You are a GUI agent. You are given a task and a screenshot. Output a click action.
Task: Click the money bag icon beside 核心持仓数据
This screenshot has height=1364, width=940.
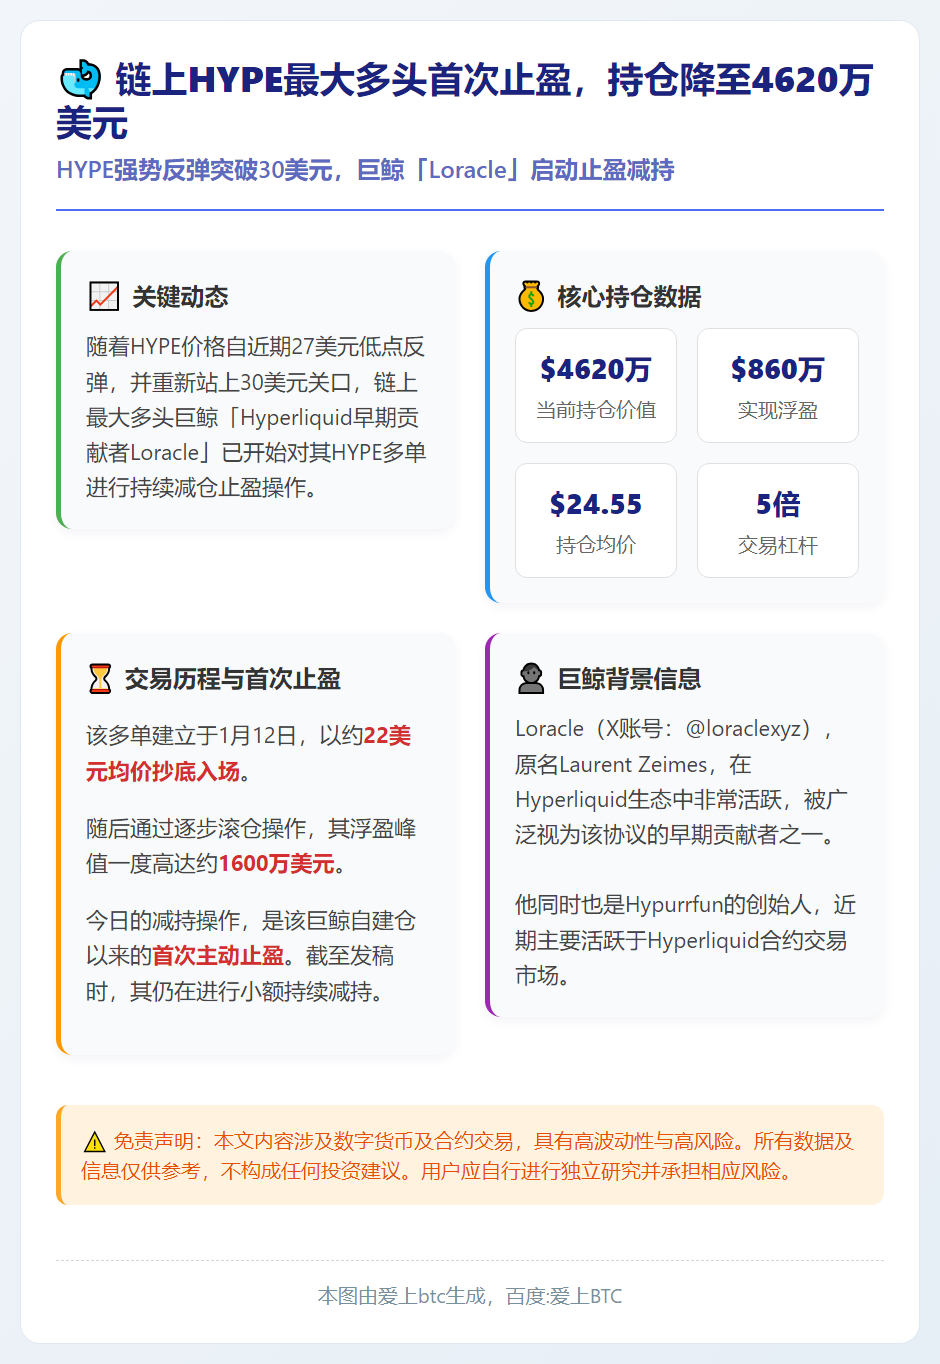(531, 297)
